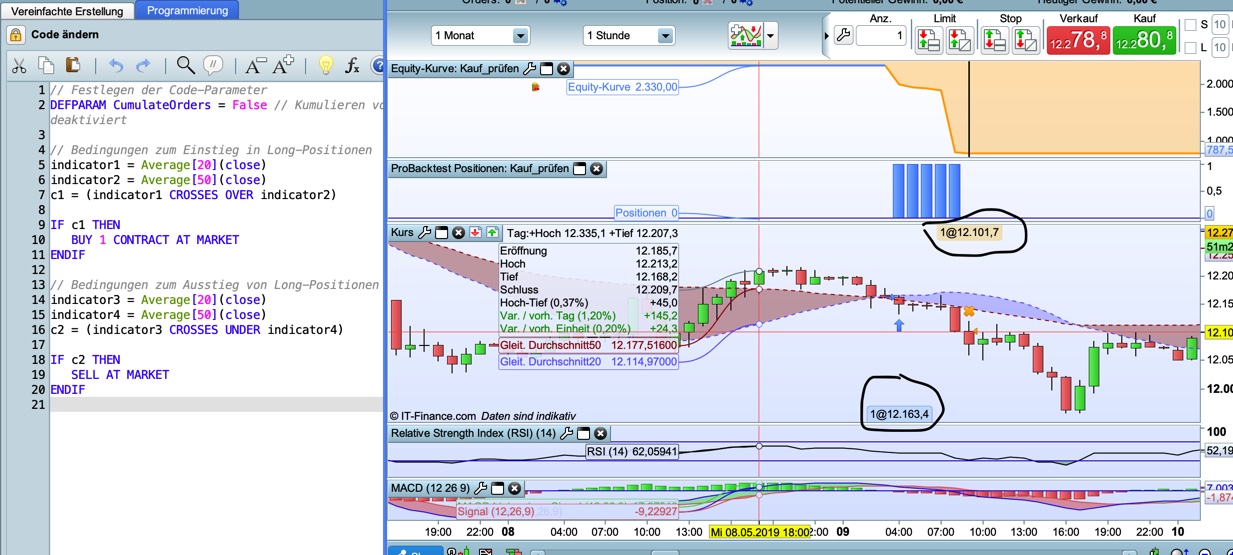Close the Equity-Kurve panel

tap(563, 69)
